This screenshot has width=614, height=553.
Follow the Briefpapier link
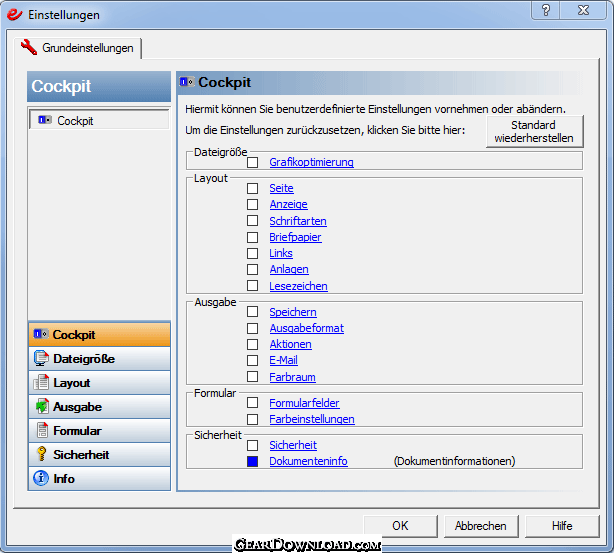[295, 237]
